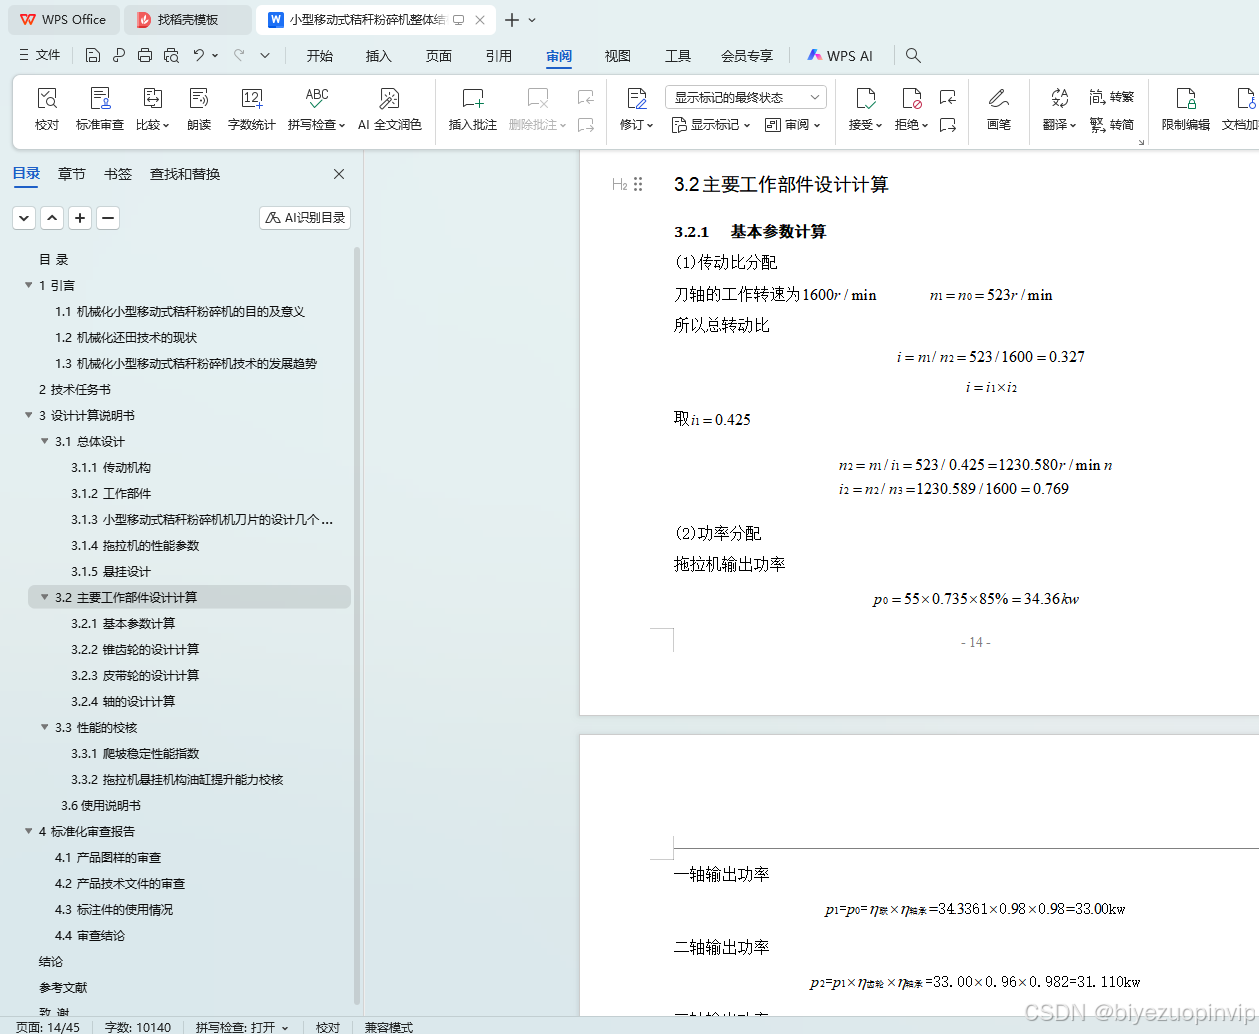Image resolution: width=1259 pixels, height=1034 pixels.
Task: Run AI 全文润色 polish
Action: point(389,109)
